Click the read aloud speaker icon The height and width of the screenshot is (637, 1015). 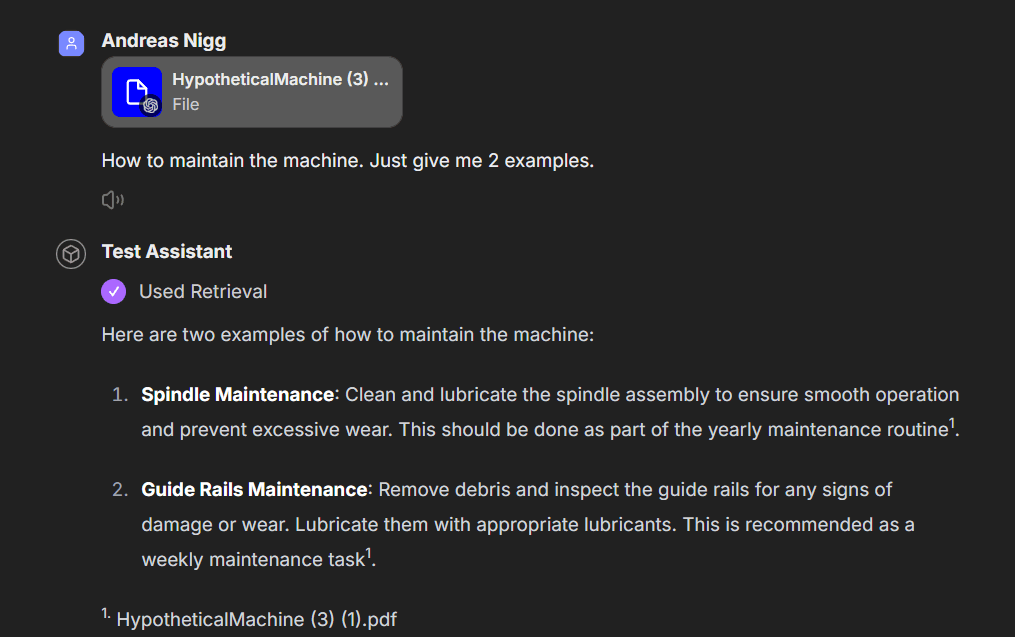coord(112,200)
